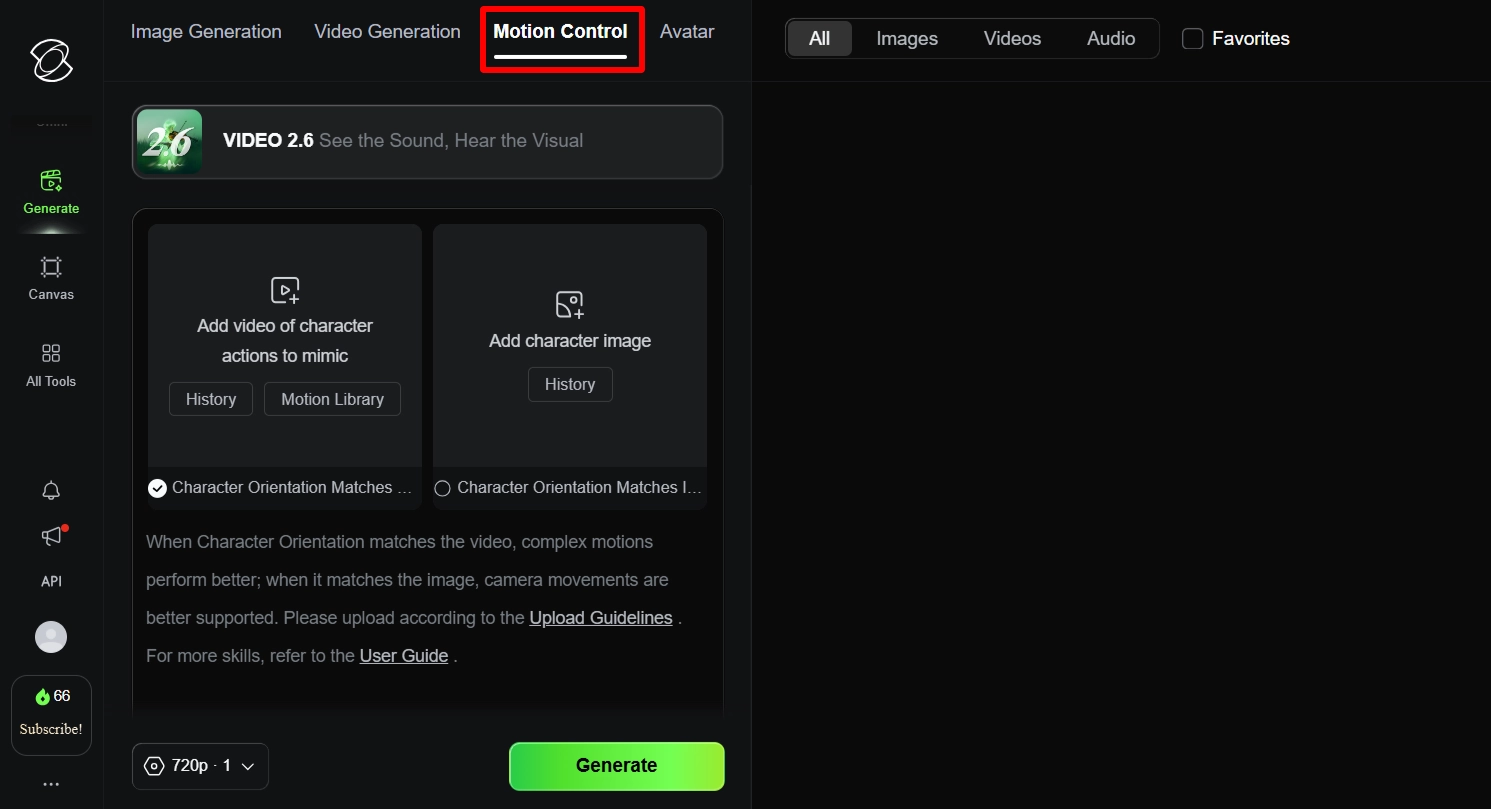Switch to the Videos filter tab
The image size is (1491, 809).
(x=1012, y=38)
